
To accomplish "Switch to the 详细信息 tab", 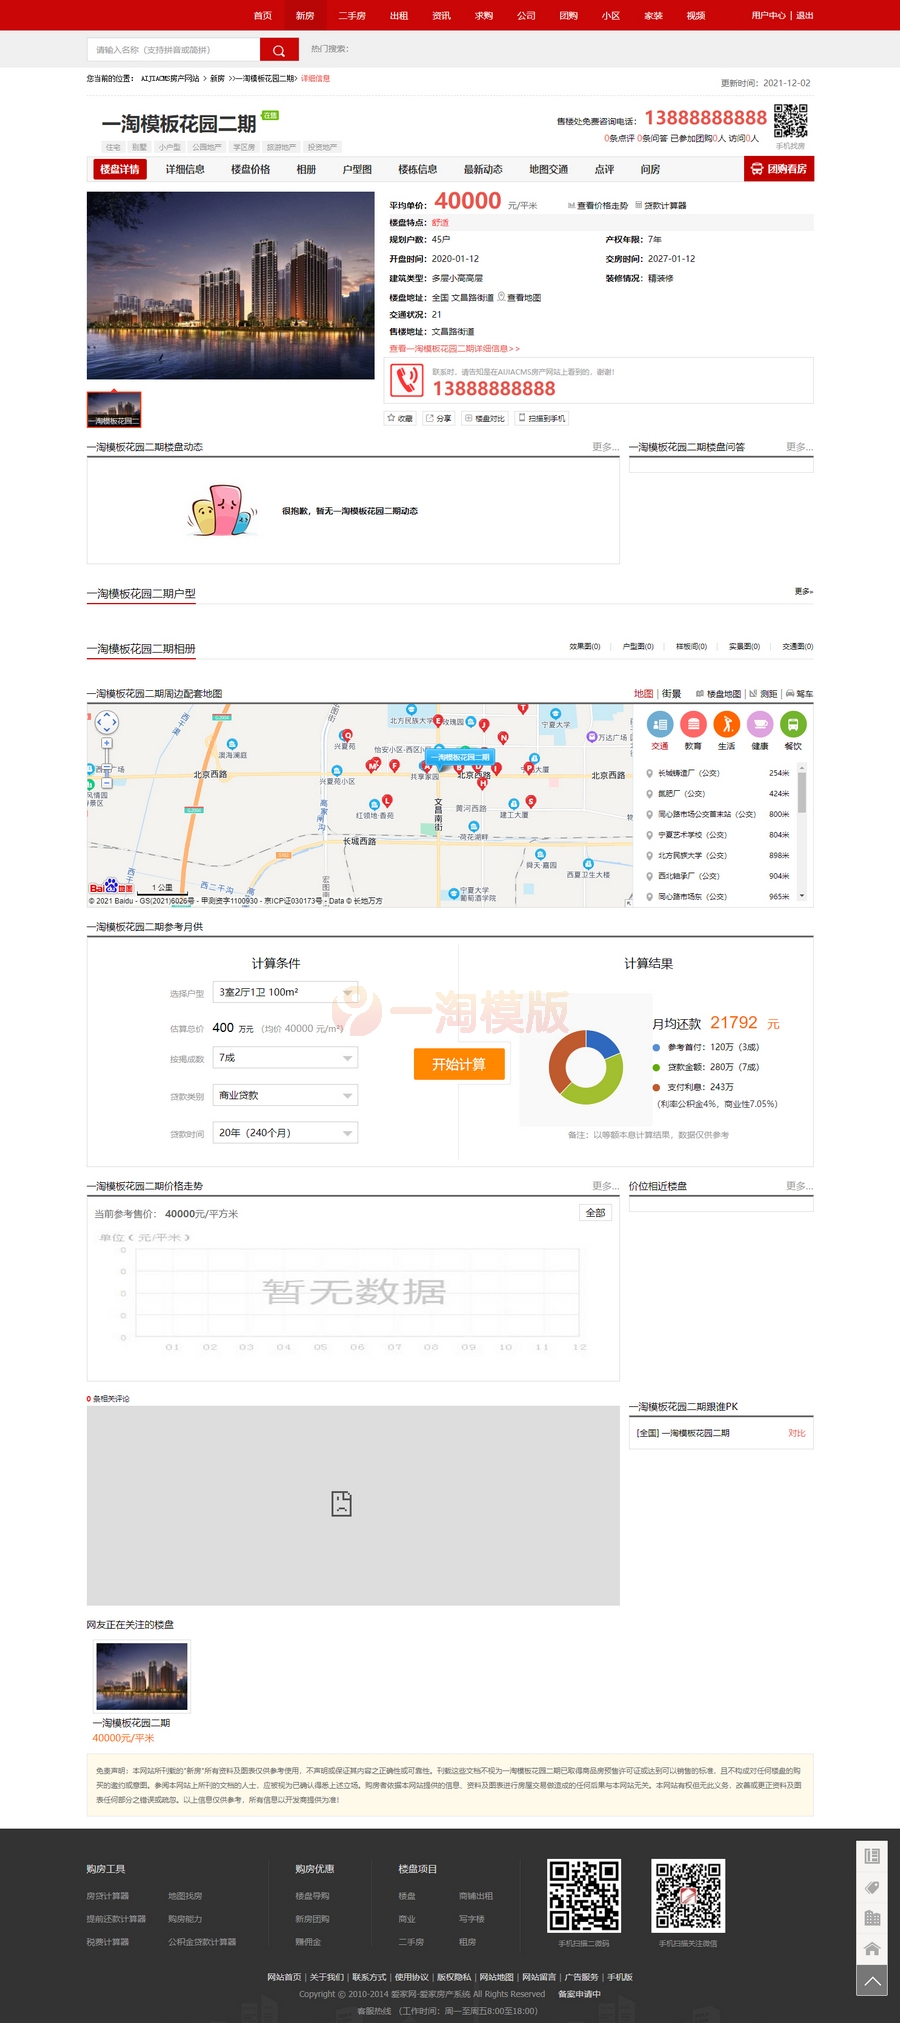I will click(185, 170).
